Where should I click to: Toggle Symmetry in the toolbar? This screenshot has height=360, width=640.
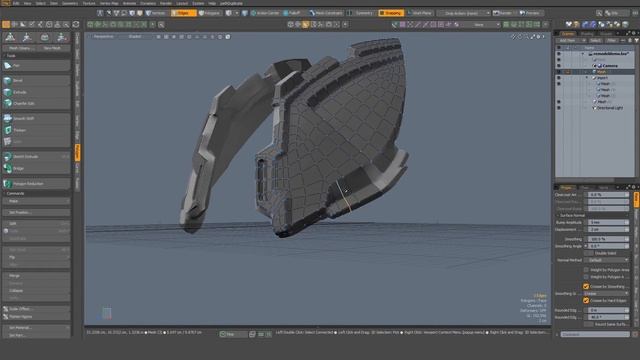[360, 13]
